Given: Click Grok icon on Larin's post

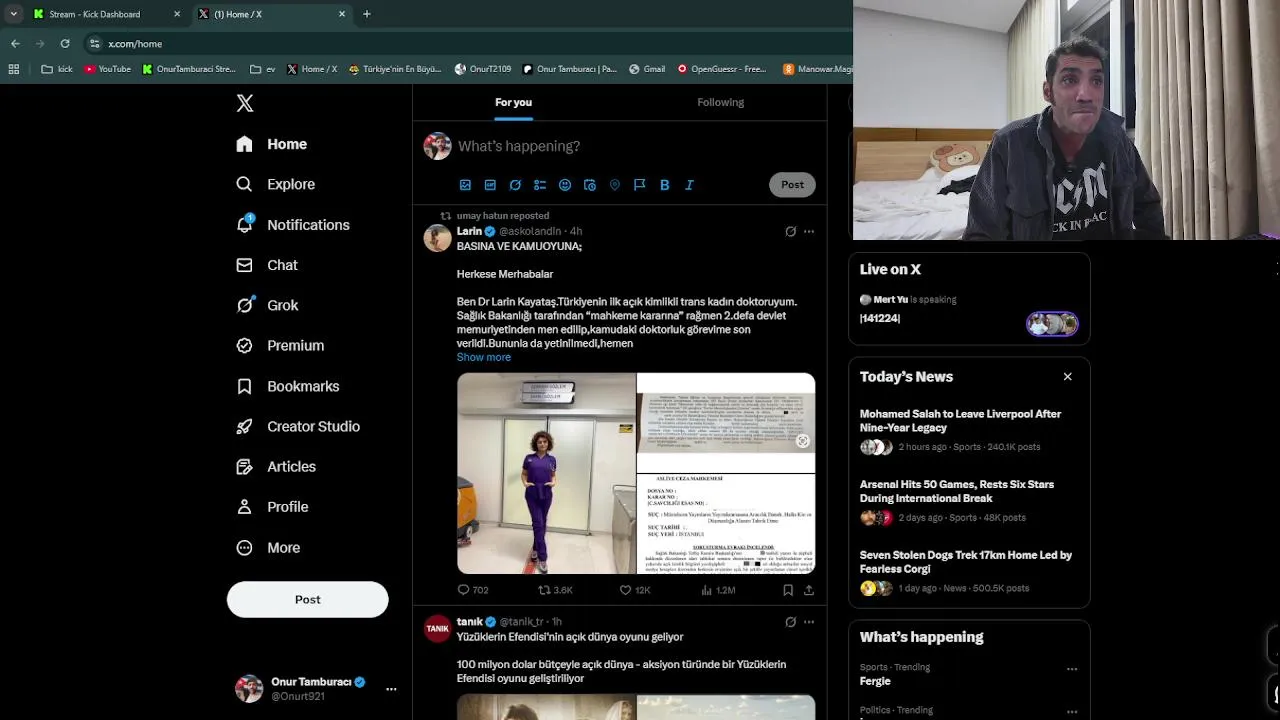Looking at the screenshot, I should (x=790, y=231).
